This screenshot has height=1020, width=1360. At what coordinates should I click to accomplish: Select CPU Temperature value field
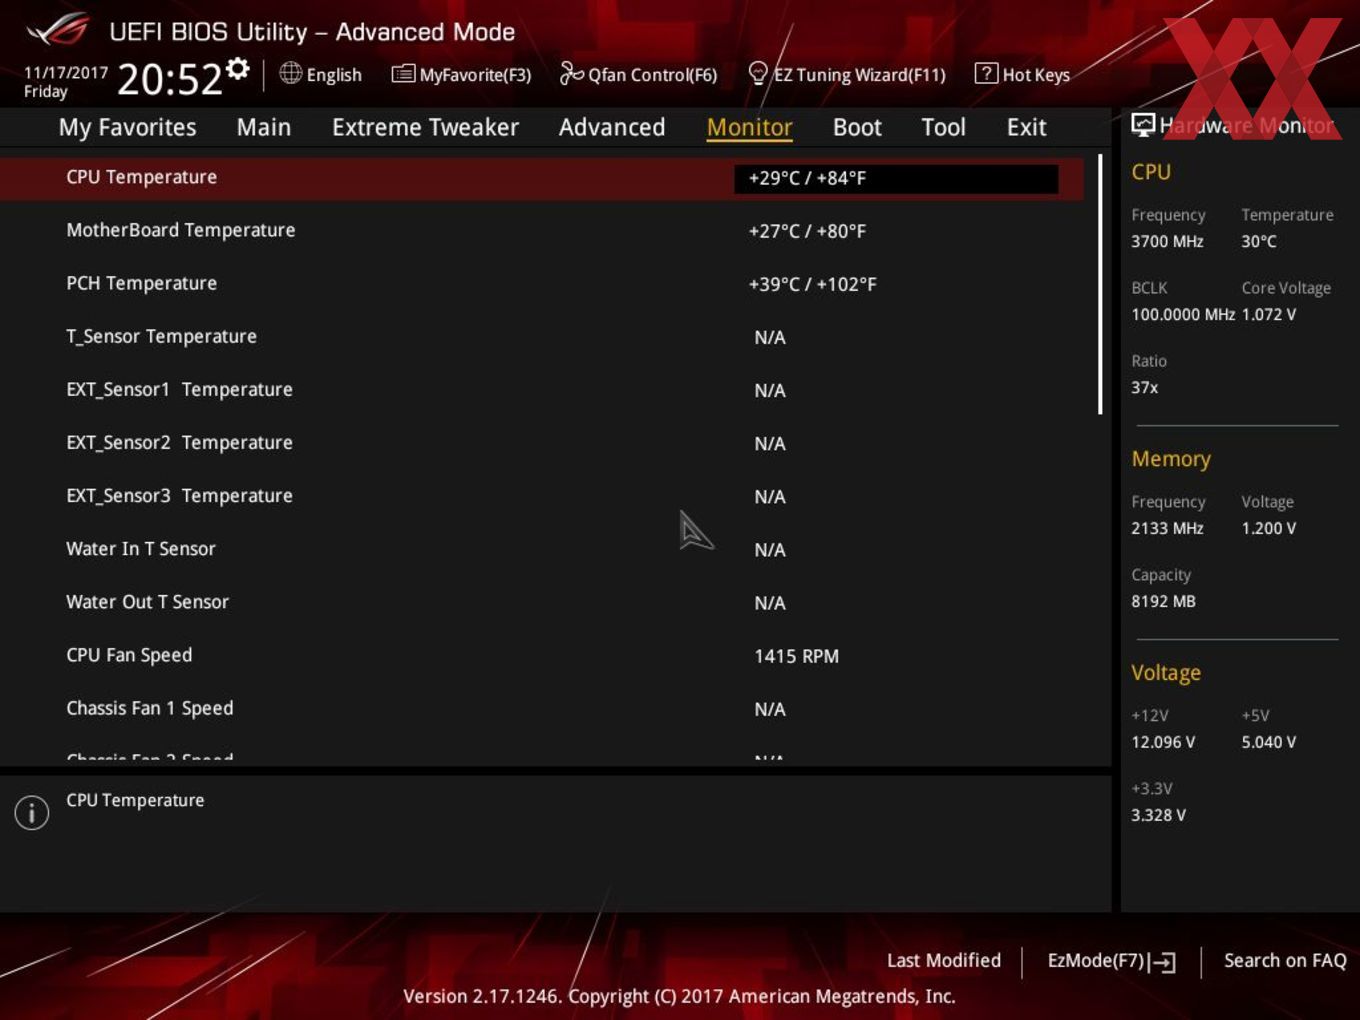pyautogui.click(x=896, y=178)
